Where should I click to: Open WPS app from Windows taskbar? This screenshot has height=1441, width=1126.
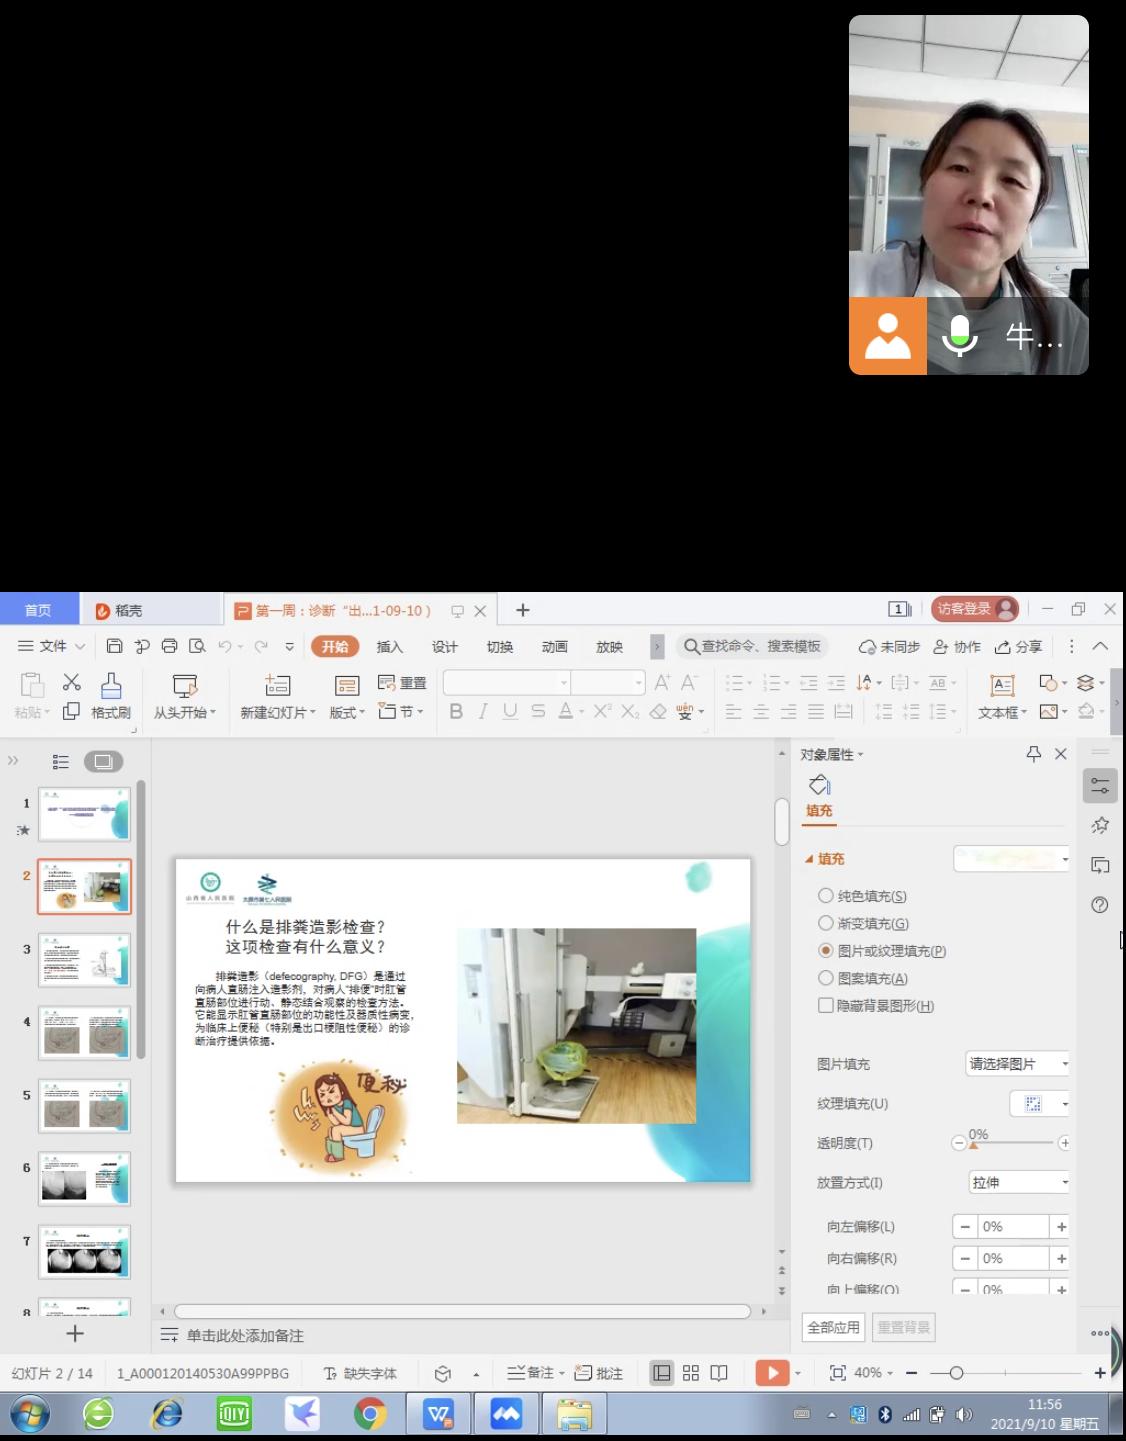(x=439, y=1414)
